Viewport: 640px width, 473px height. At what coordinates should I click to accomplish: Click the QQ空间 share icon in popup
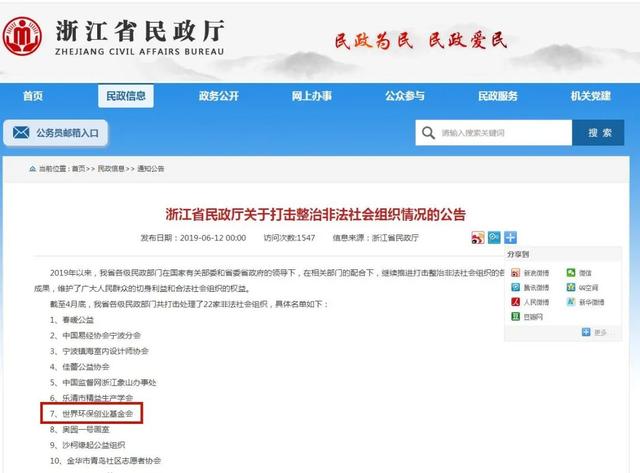pyautogui.click(x=571, y=287)
